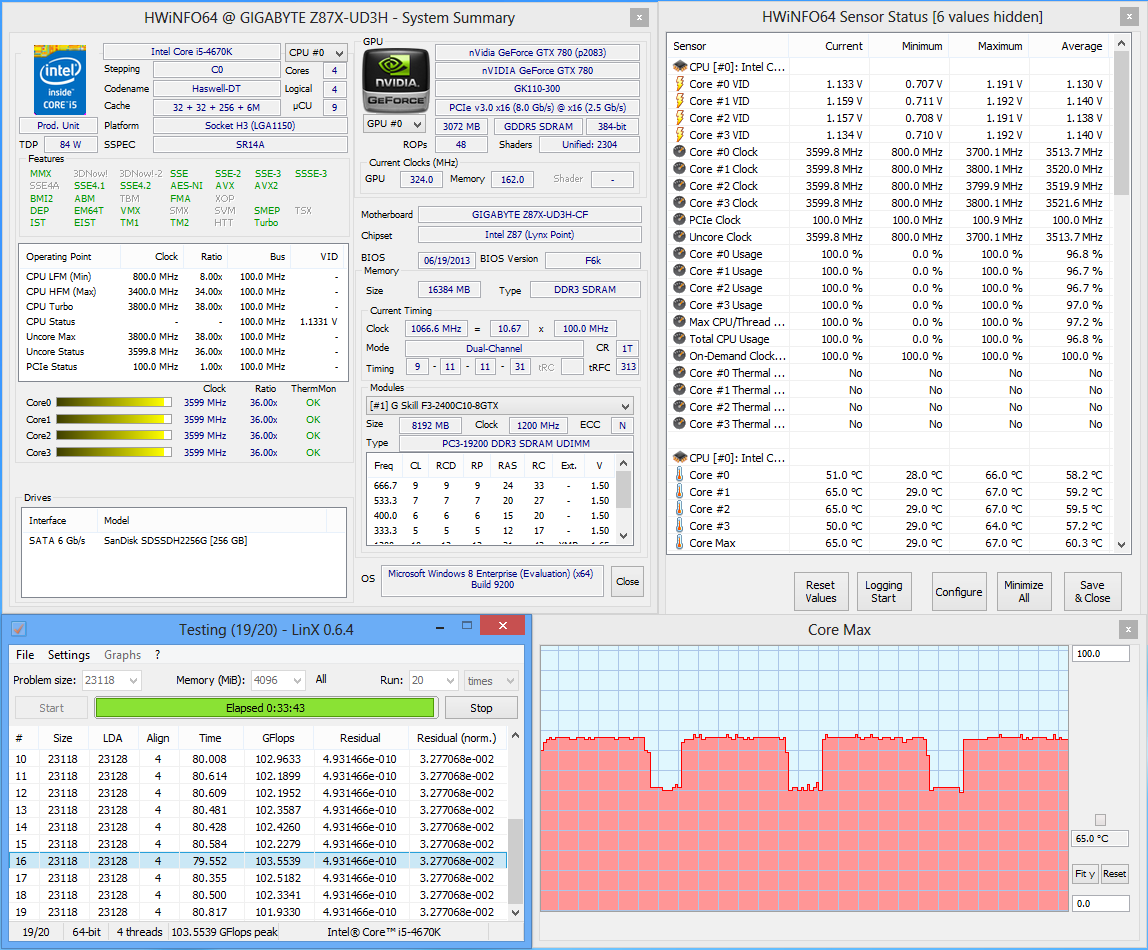The width and height of the screenshot is (1148, 950).
Task: Click the lightning bolt icon beside Core #3 VID
Action: pyautogui.click(x=679, y=134)
